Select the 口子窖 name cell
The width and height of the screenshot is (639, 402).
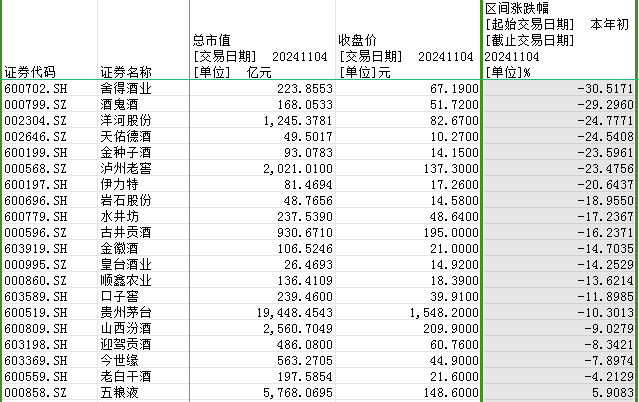[143, 296]
